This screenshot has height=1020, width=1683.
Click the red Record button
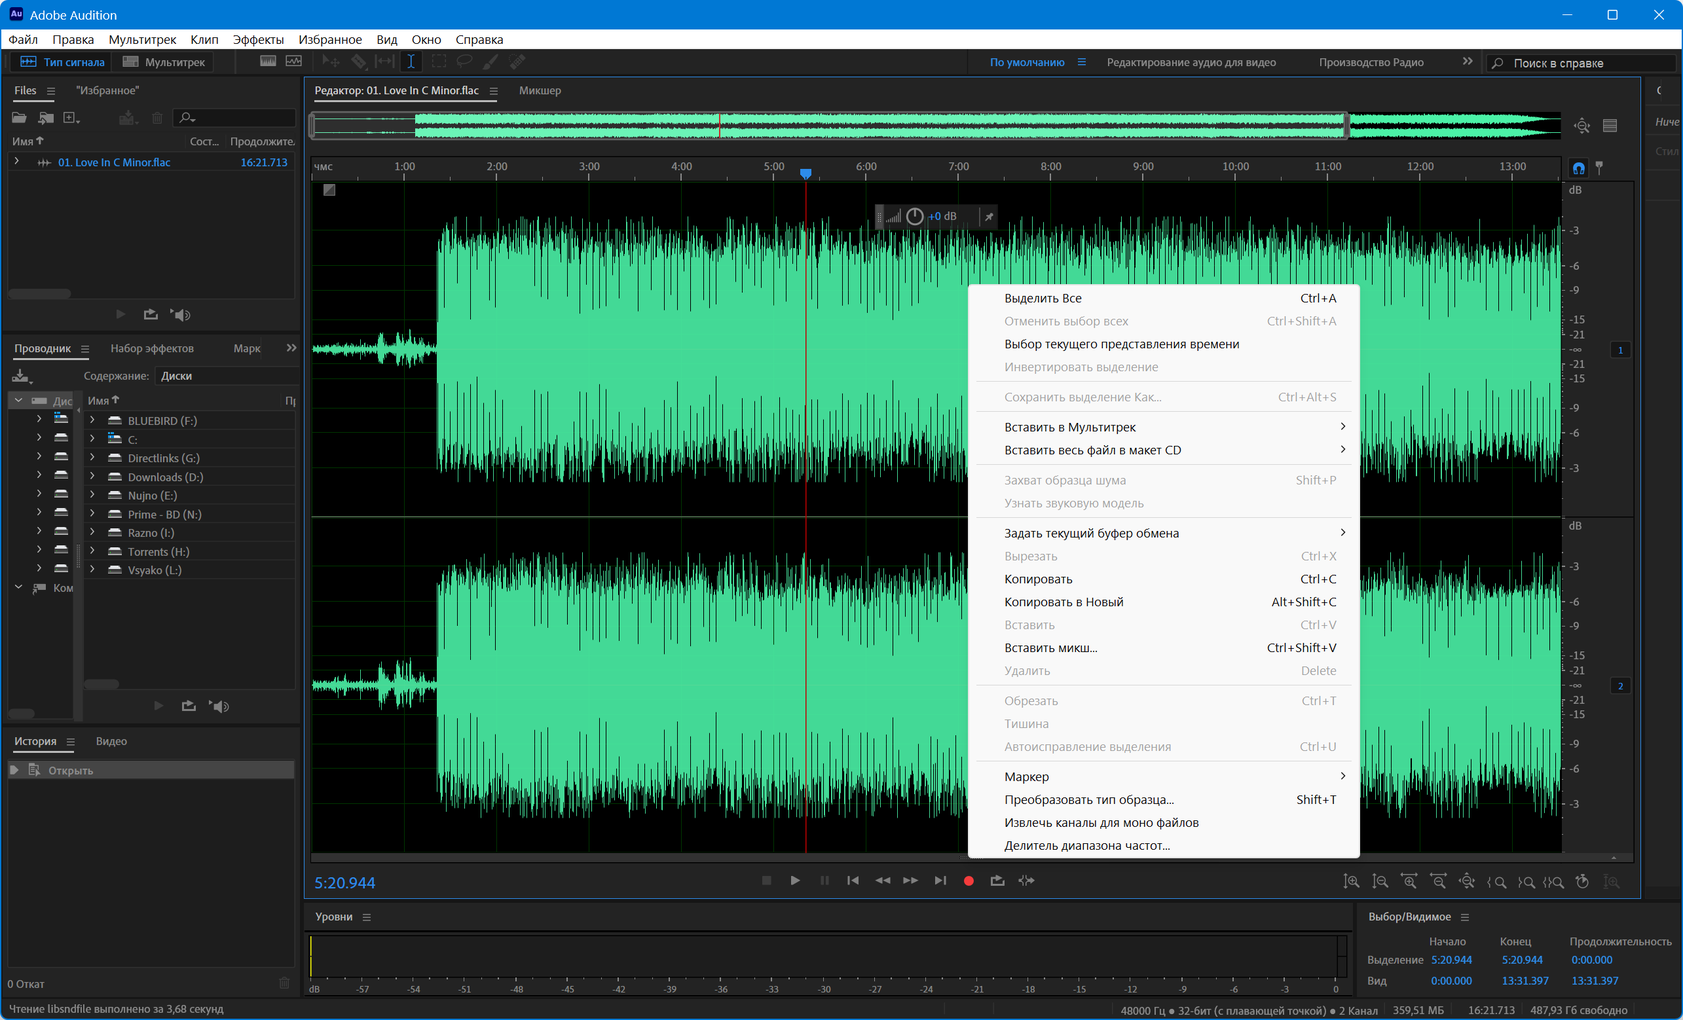pyautogui.click(x=968, y=881)
